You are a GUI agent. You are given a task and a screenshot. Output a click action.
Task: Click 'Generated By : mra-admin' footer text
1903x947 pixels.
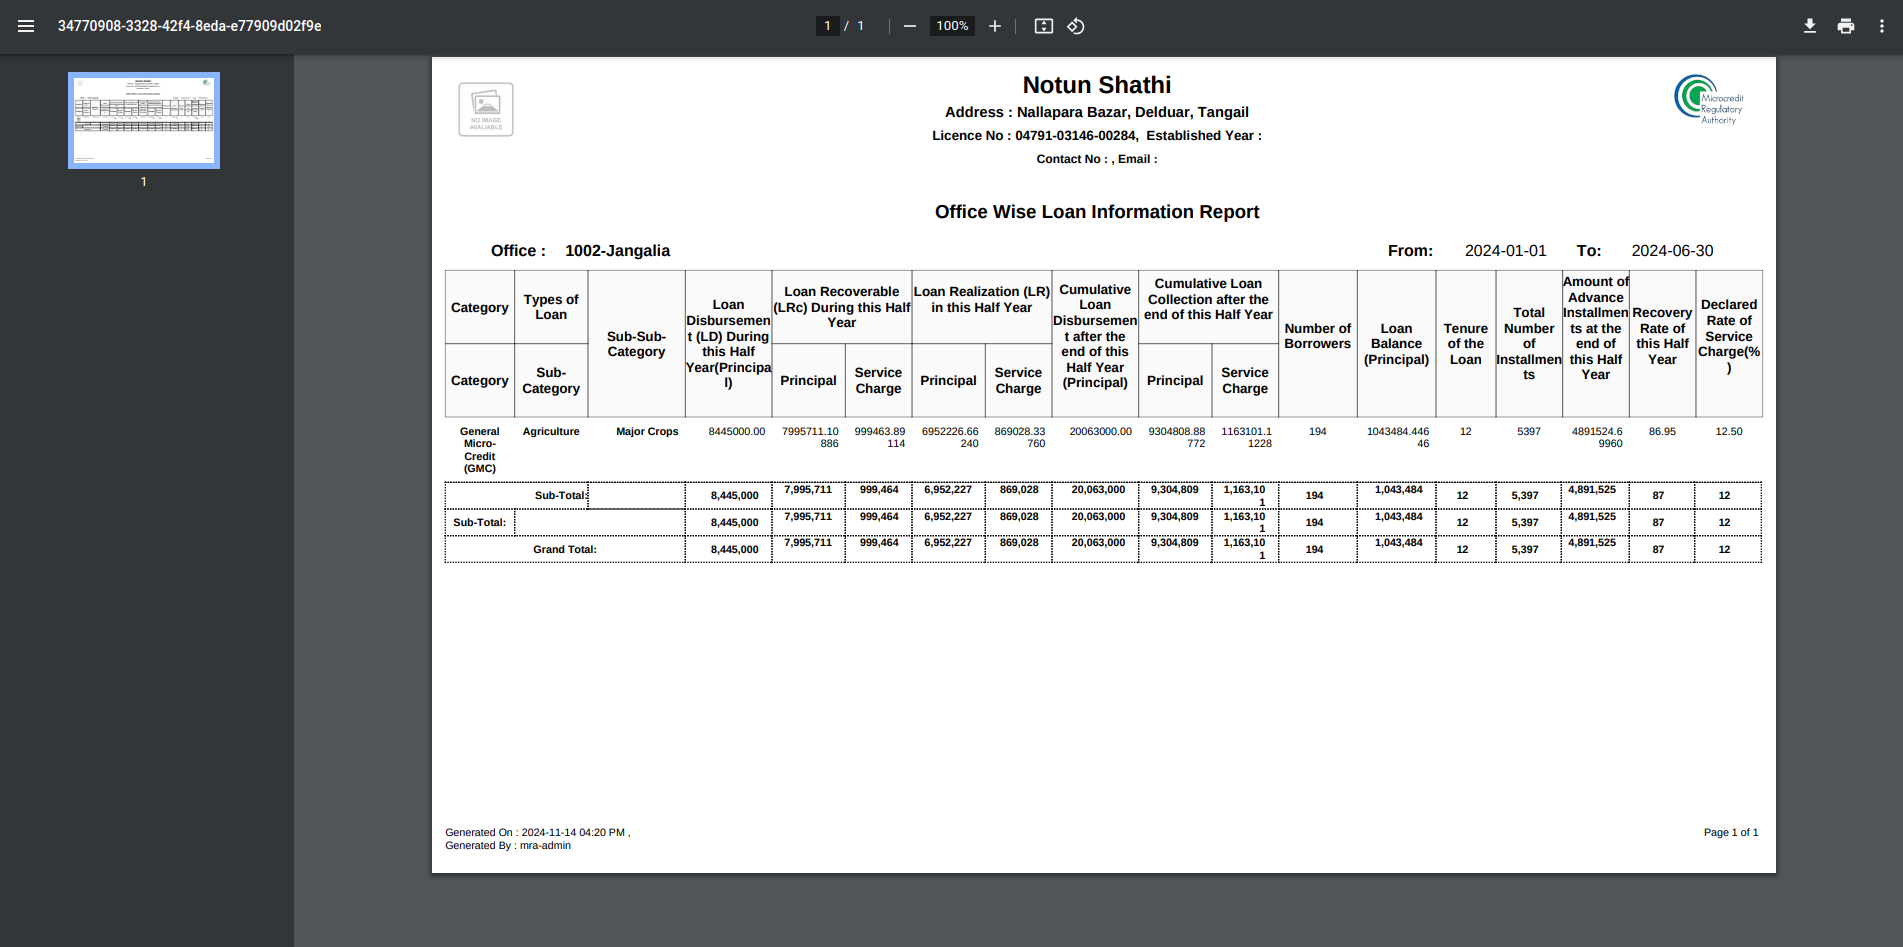point(508,846)
